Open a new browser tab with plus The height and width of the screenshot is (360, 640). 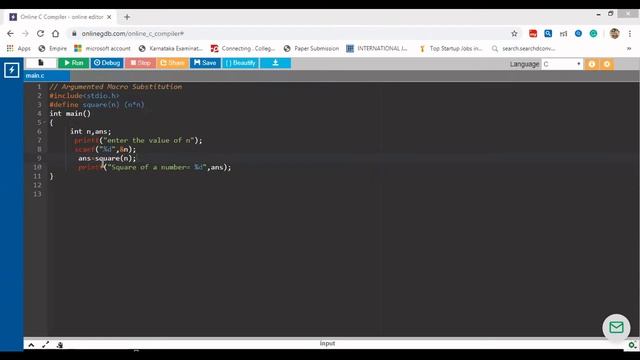click(x=127, y=17)
